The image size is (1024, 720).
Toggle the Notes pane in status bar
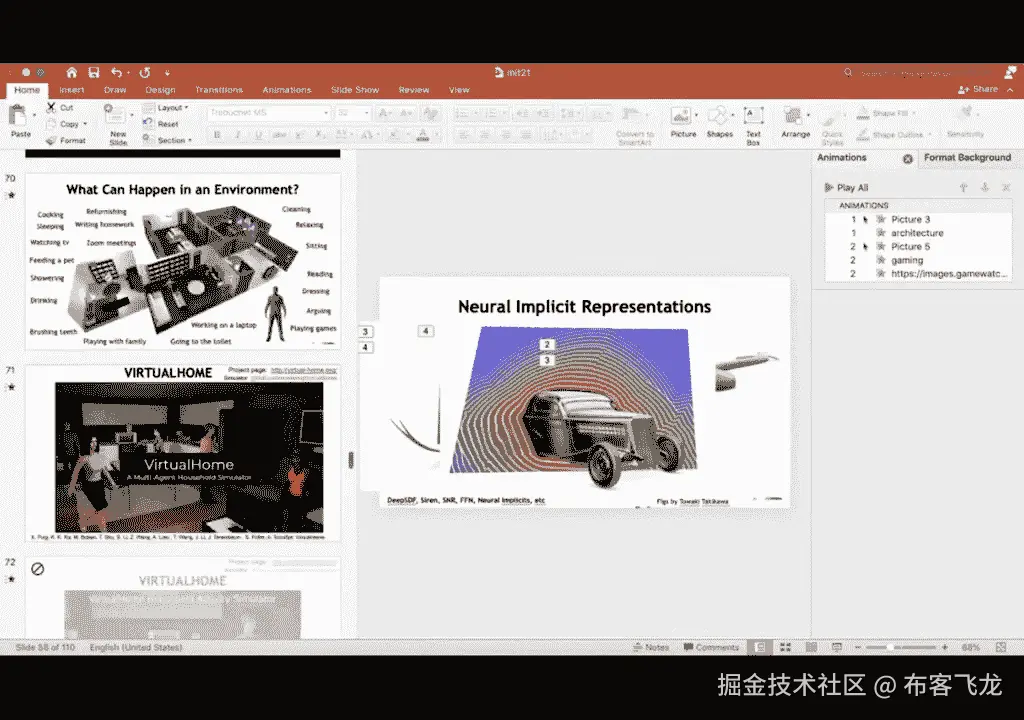[651, 647]
